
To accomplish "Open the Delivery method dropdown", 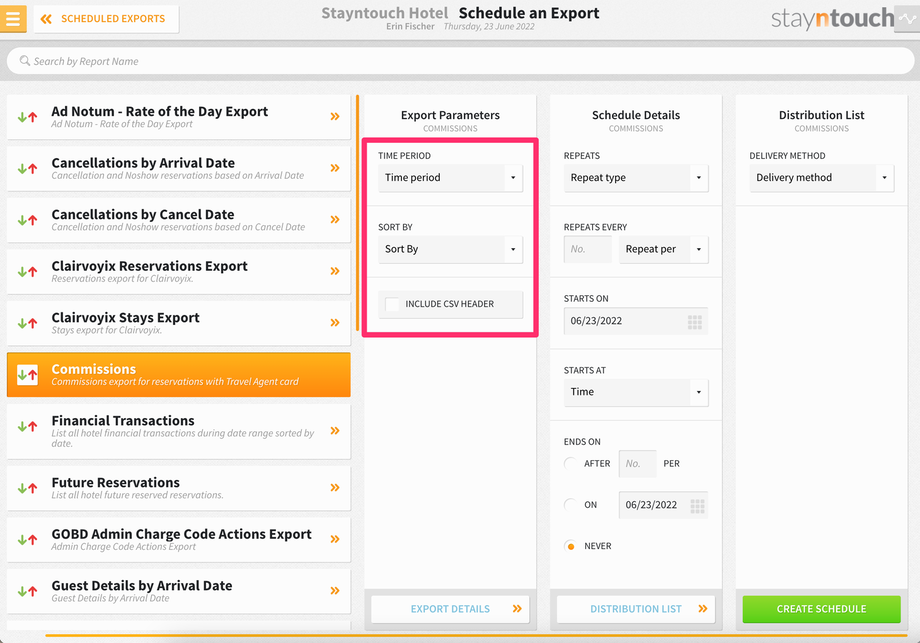I will point(821,178).
